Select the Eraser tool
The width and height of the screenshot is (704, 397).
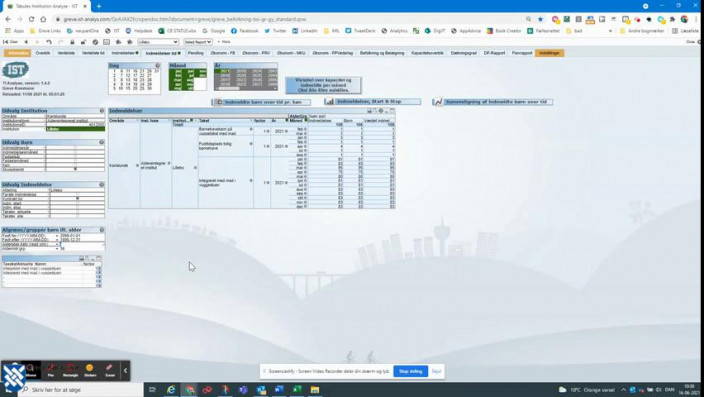pyautogui.click(x=110, y=370)
